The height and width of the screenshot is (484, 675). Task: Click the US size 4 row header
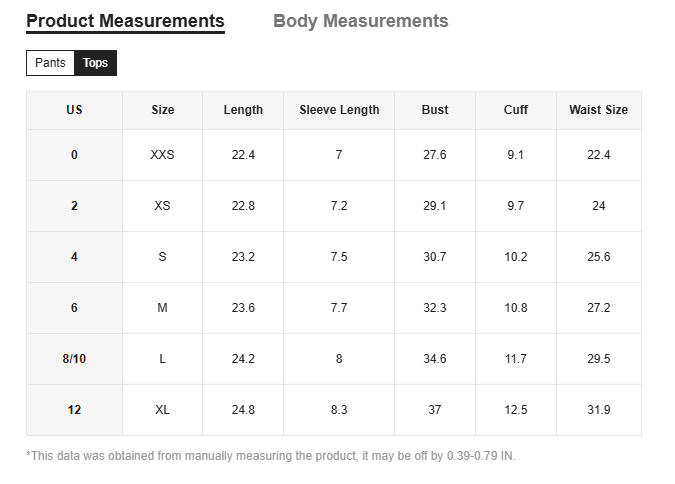(74, 257)
